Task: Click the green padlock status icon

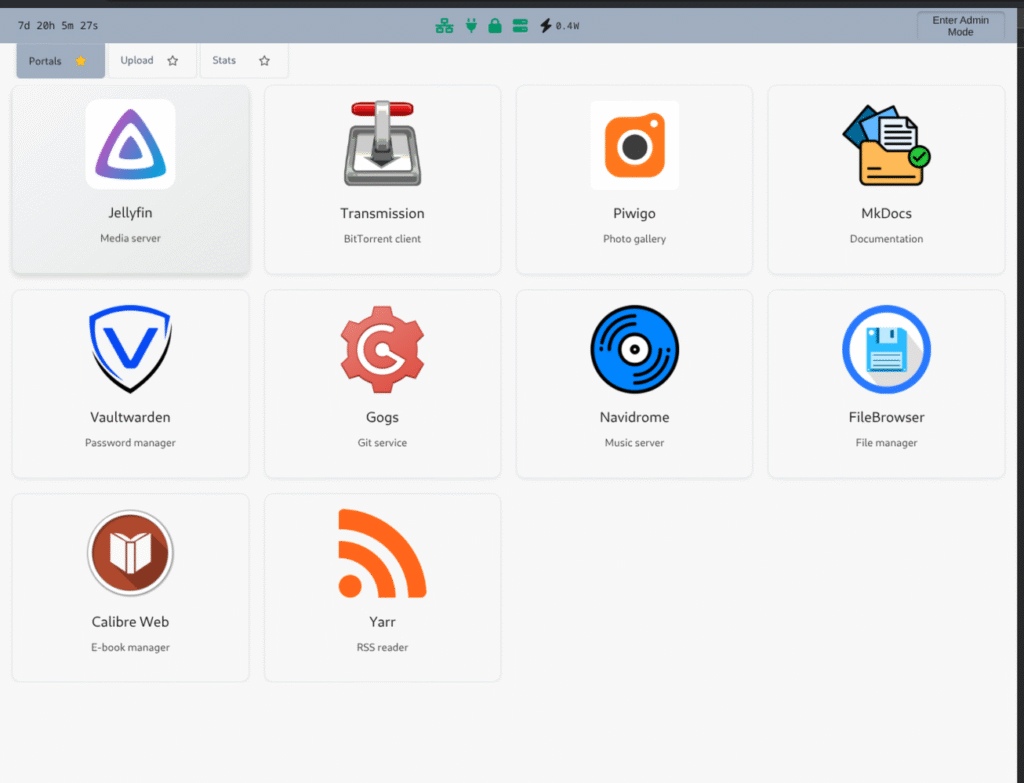Action: [495, 26]
